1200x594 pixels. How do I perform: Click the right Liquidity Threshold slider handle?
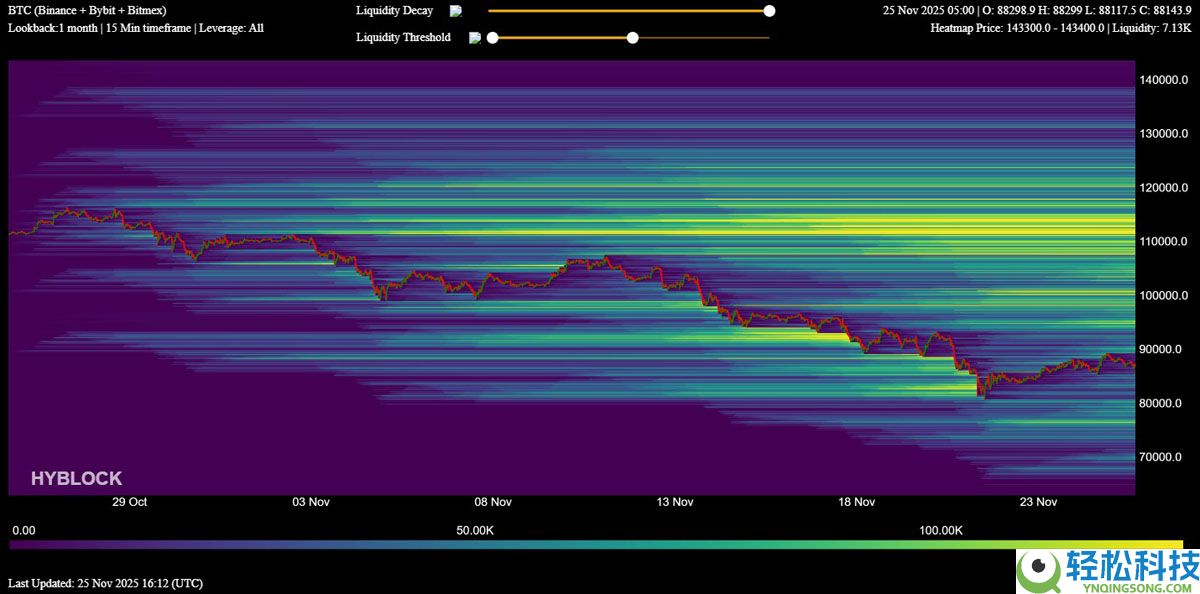click(632, 38)
